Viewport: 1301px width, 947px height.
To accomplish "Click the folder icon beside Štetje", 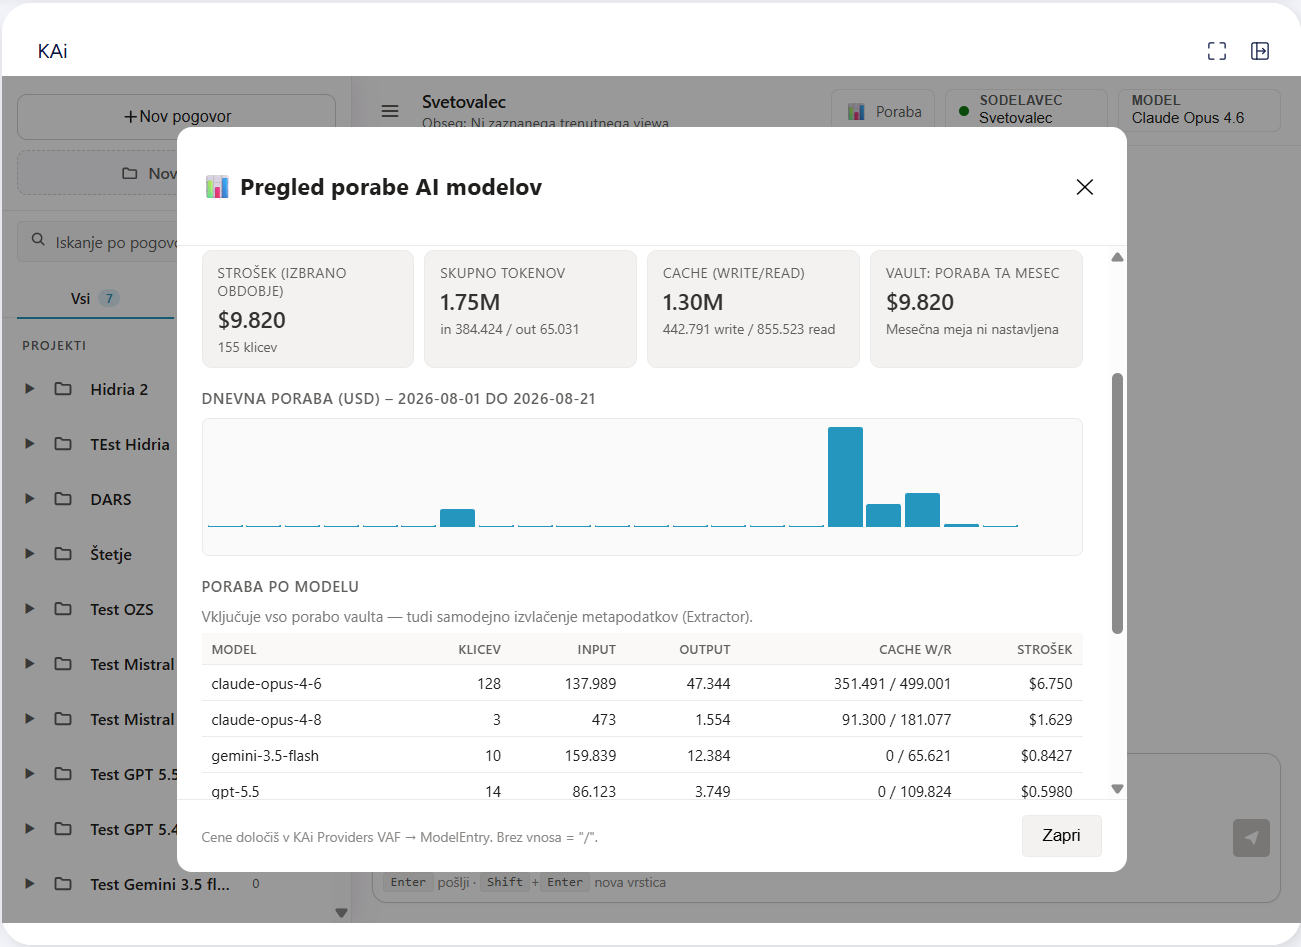I will pos(63,554).
